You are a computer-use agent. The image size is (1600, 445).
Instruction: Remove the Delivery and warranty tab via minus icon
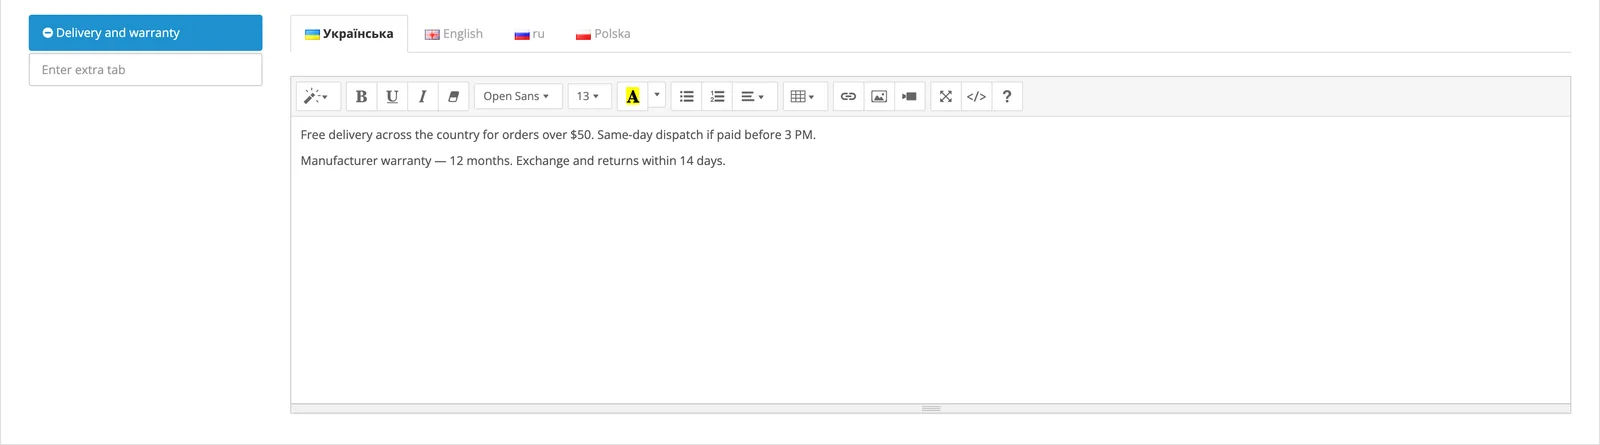point(47,33)
